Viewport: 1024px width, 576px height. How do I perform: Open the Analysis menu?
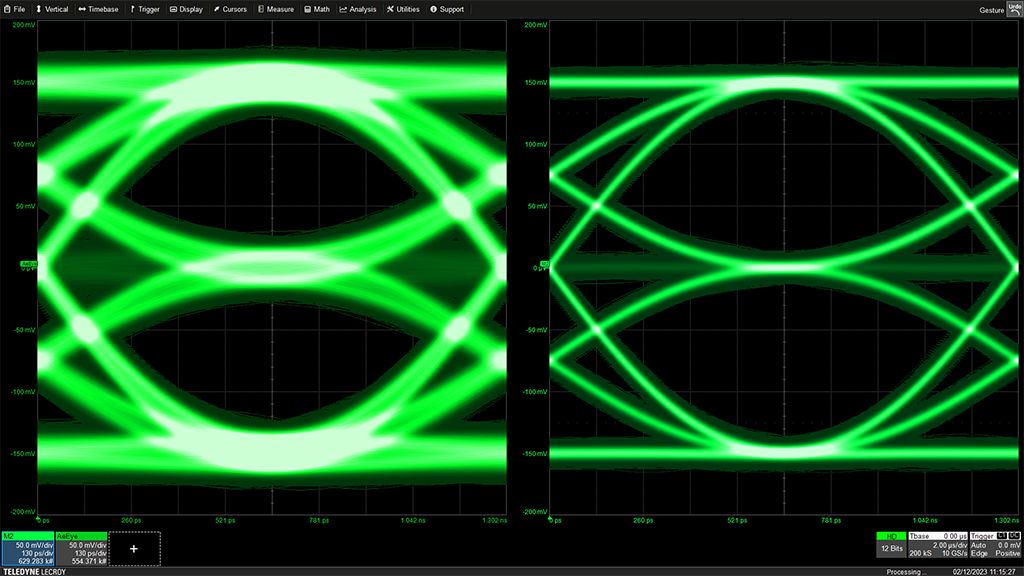[358, 9]
